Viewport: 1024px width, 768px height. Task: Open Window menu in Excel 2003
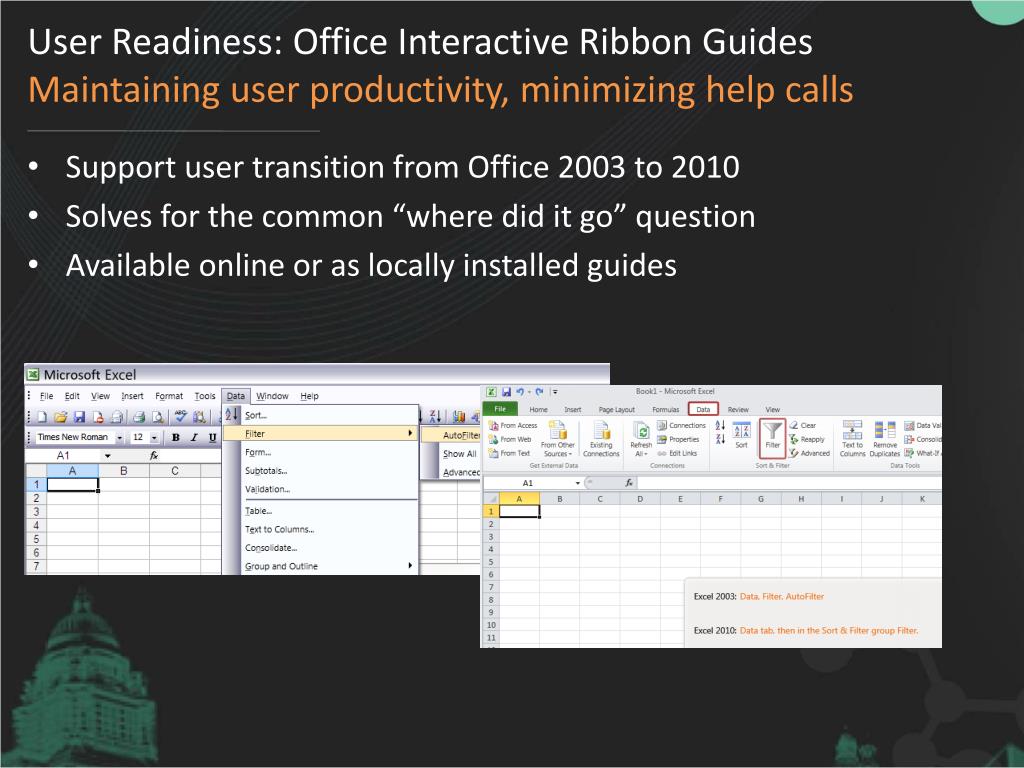[272, 396]
